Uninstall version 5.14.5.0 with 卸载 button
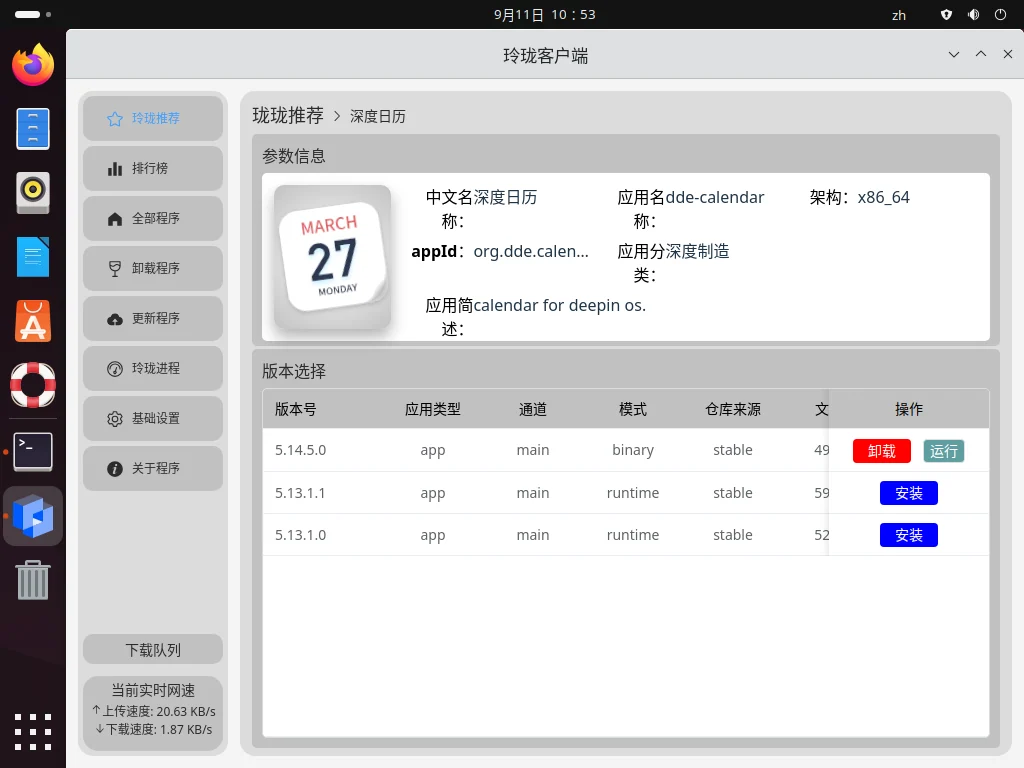The height and width of the screenshot is (768, 1024). (x=882, y=451)
